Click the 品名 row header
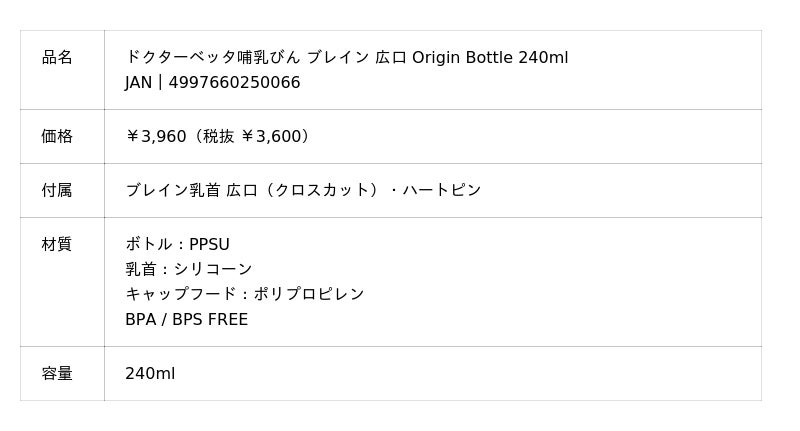This screenshot has width=800, height=431. 57,57
